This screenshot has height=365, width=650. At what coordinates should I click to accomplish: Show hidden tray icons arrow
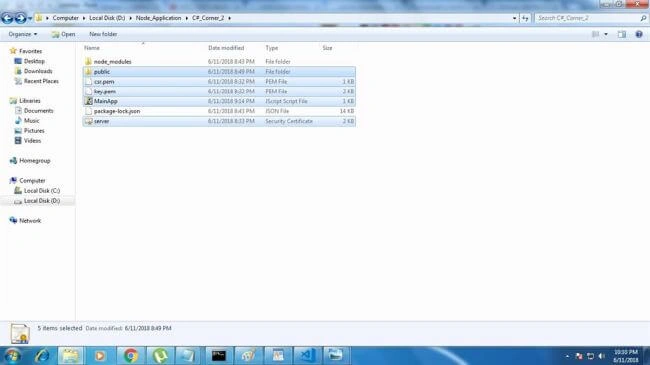(x=567, y=356)
